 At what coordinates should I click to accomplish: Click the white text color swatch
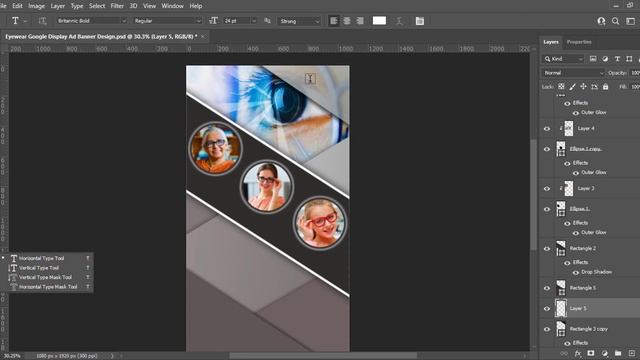(379, 20)
